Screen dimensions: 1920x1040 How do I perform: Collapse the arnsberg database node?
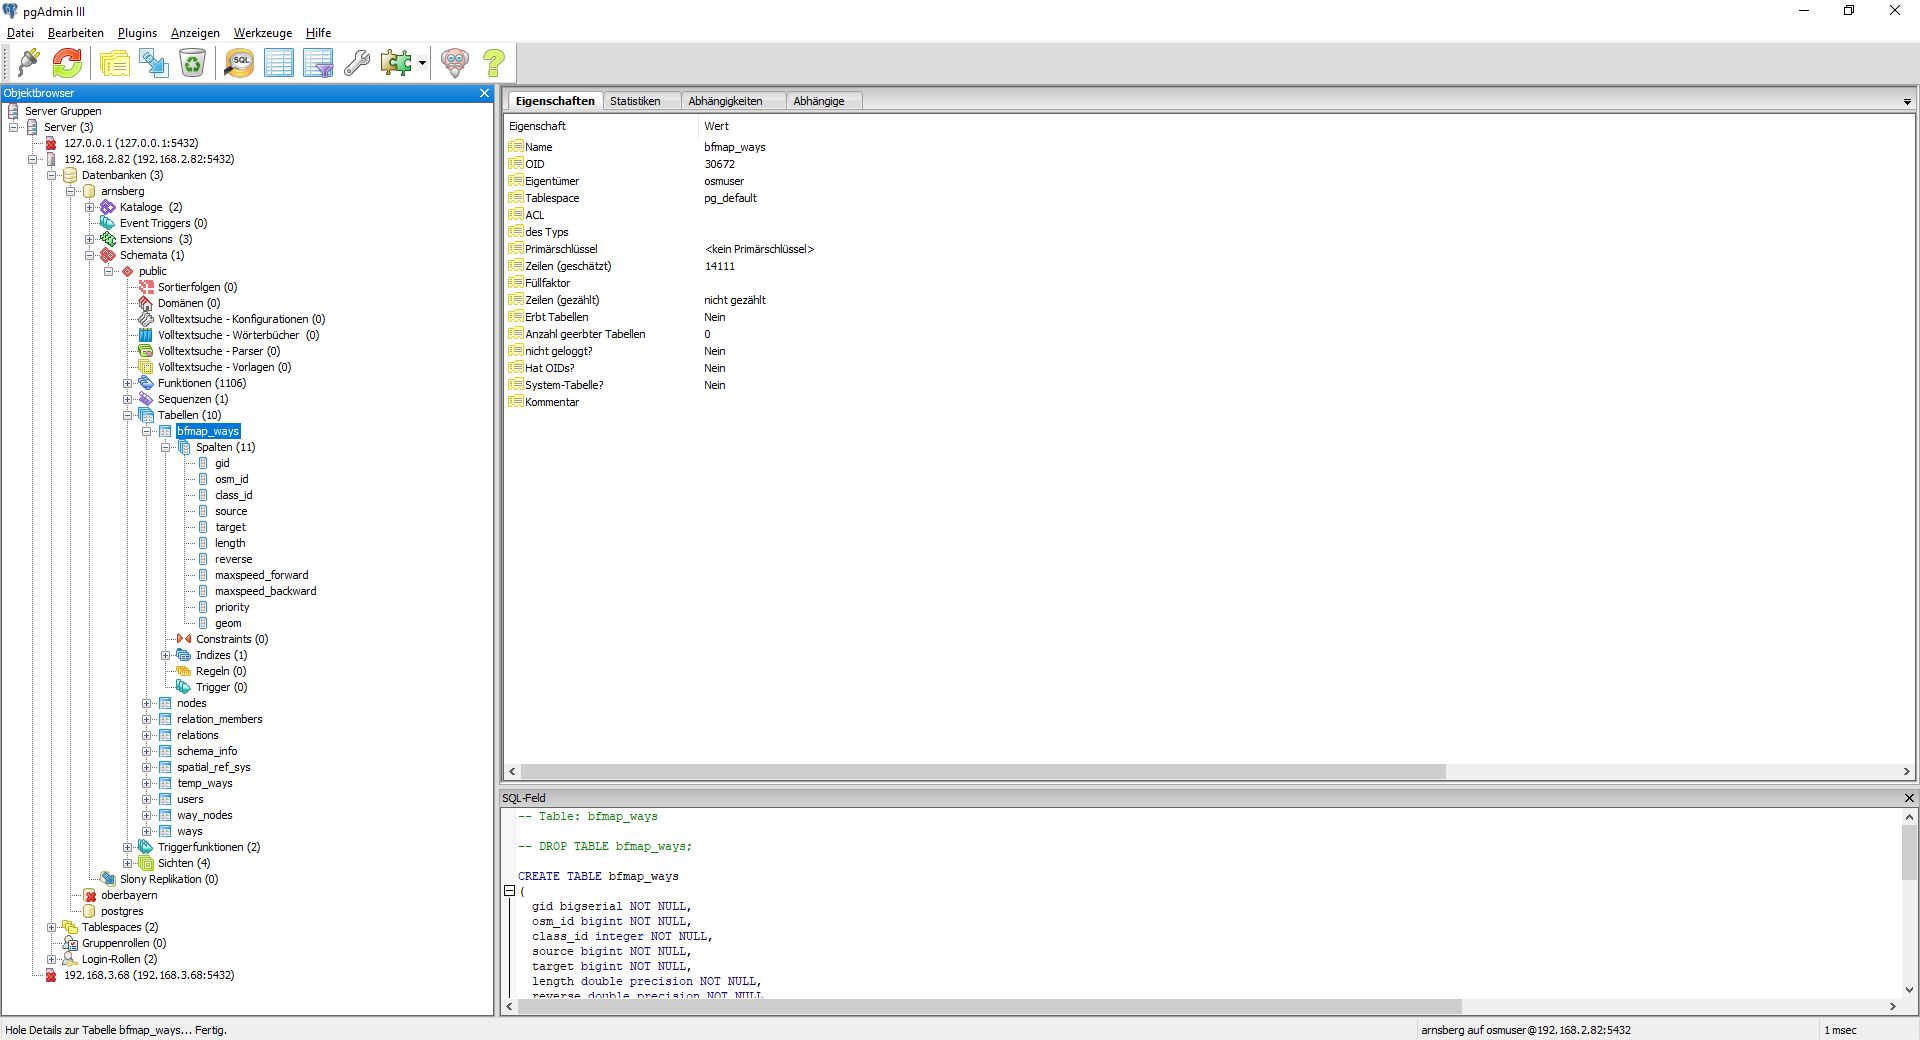[x=71, y=191]
